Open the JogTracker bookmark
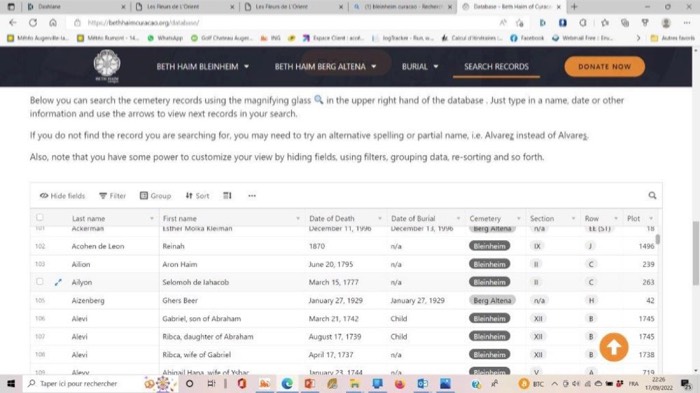 [403, 38]
